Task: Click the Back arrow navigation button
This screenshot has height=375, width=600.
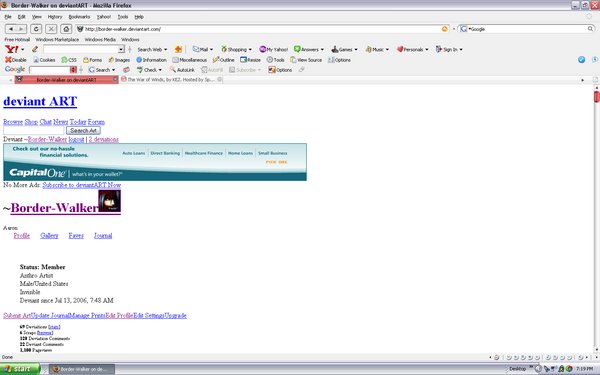Action: pyautogui.click(x=11, y=29)
